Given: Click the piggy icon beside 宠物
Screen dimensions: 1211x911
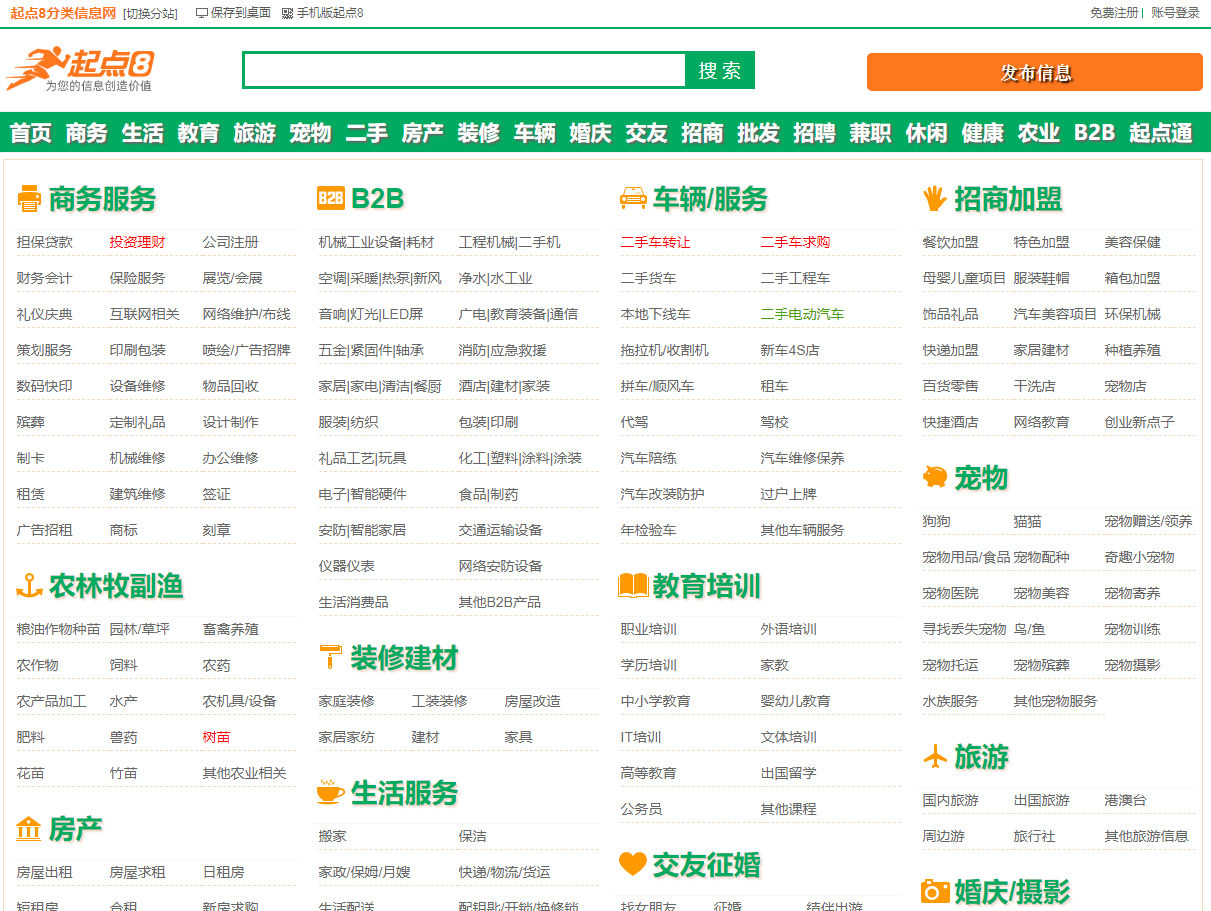Looking at the screenshot, I should pos(933,477).
